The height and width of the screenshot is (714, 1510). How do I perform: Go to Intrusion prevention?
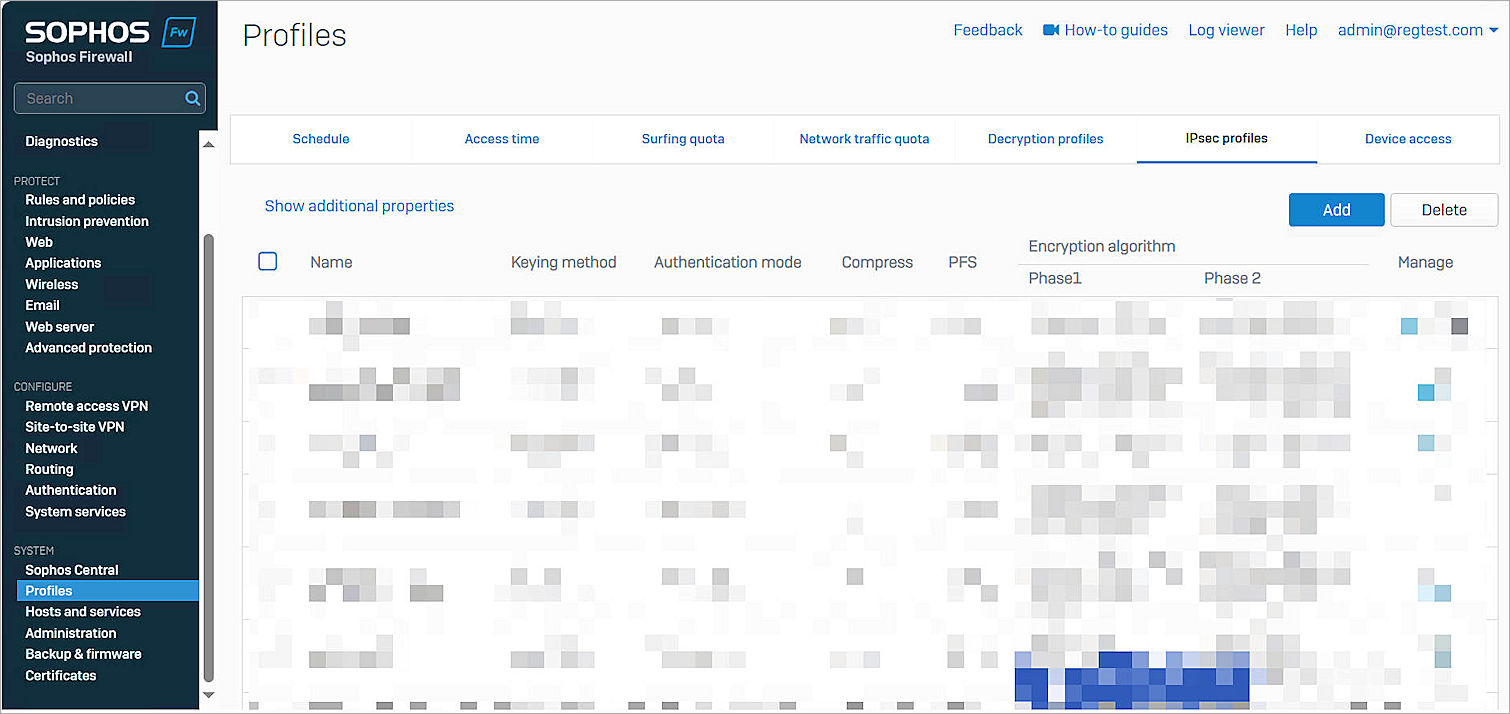pyautogui.click(x=87, y=221)
